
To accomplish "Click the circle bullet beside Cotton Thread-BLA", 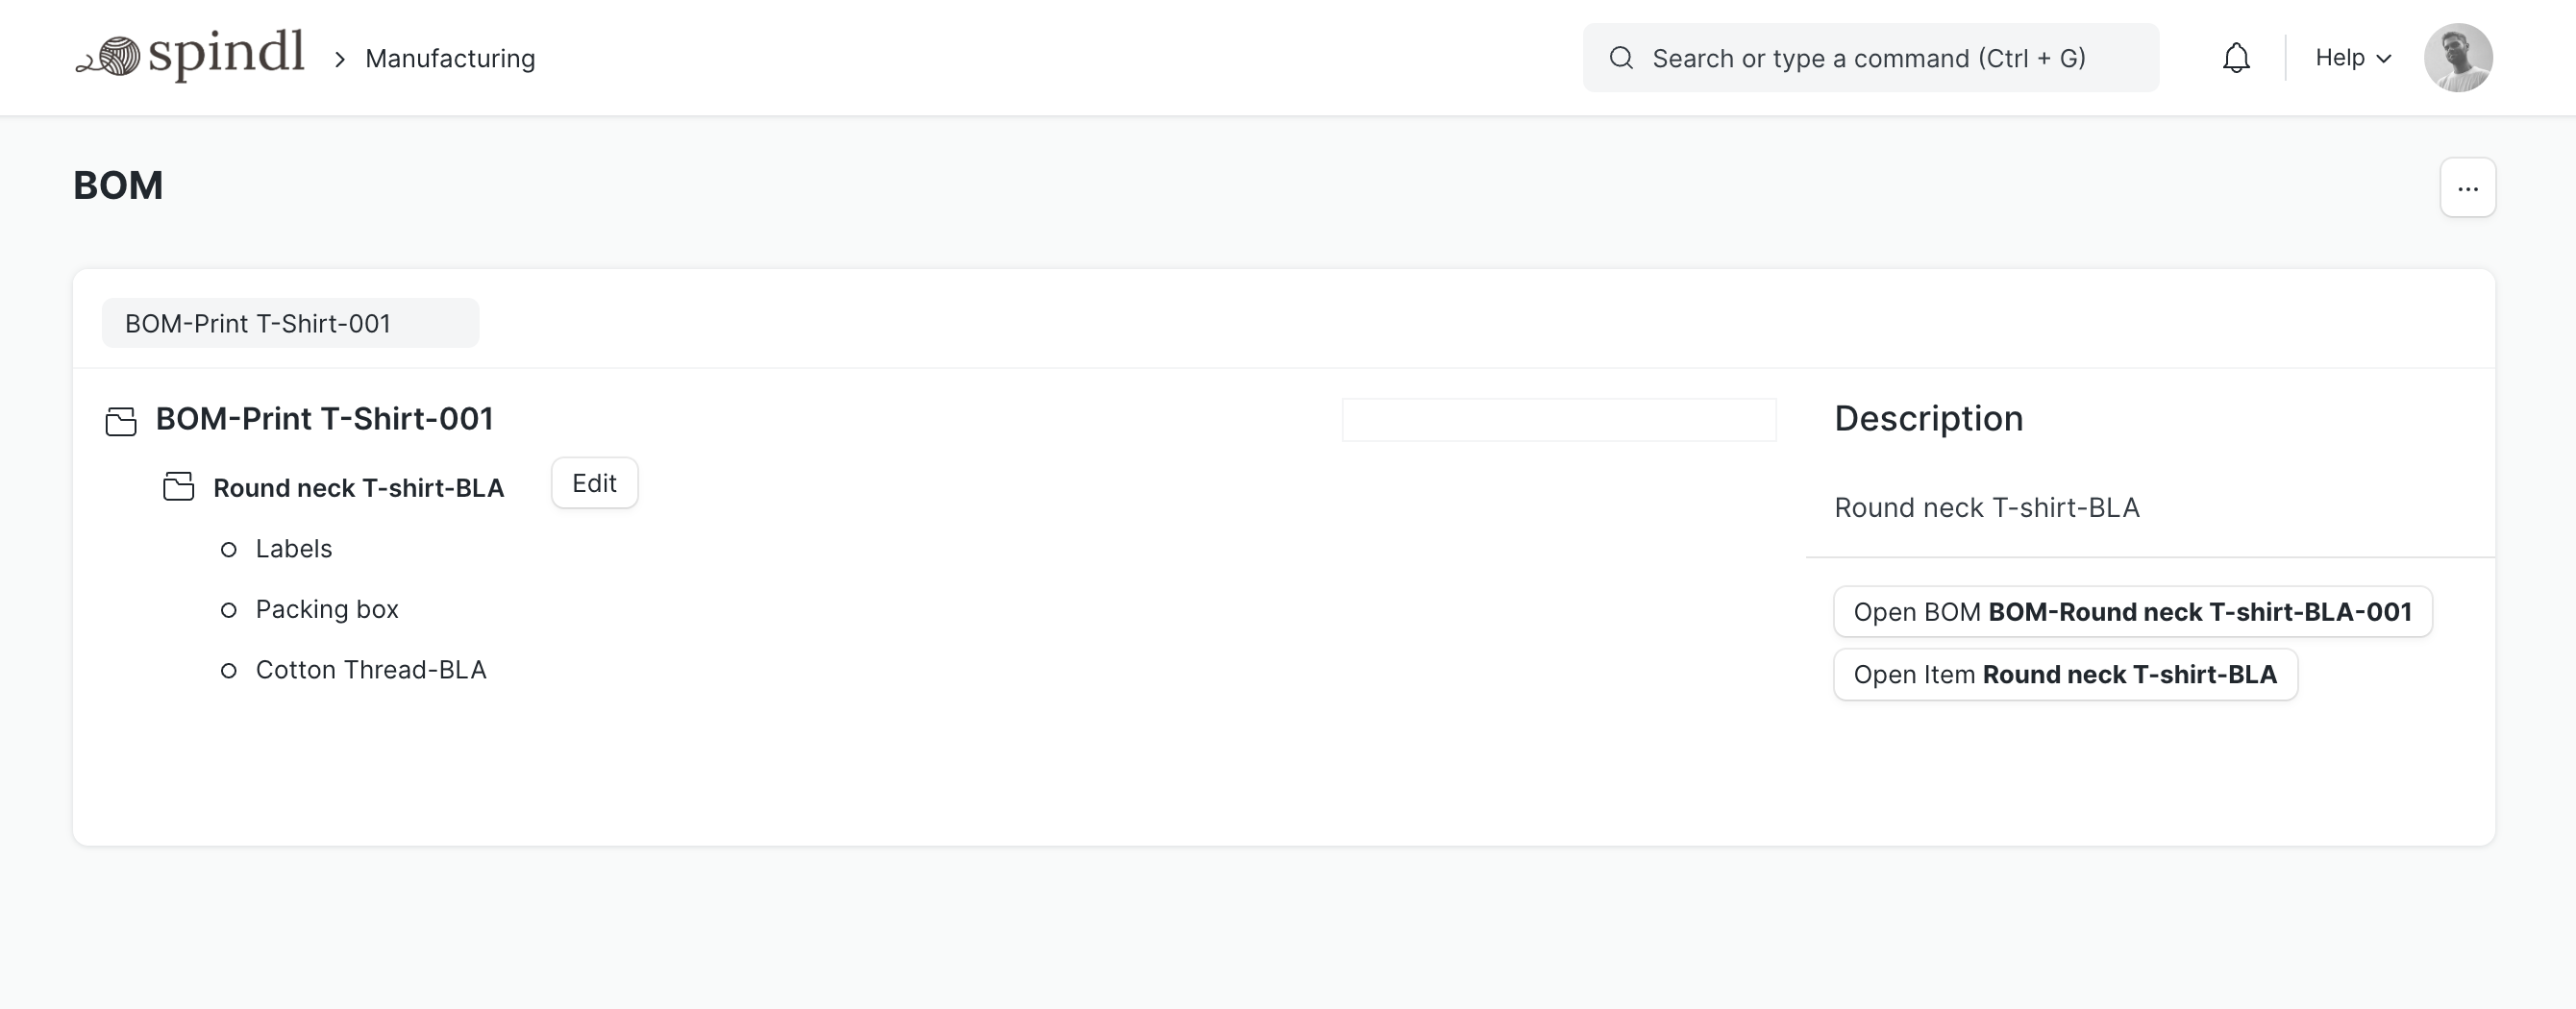I will point(229,670).
